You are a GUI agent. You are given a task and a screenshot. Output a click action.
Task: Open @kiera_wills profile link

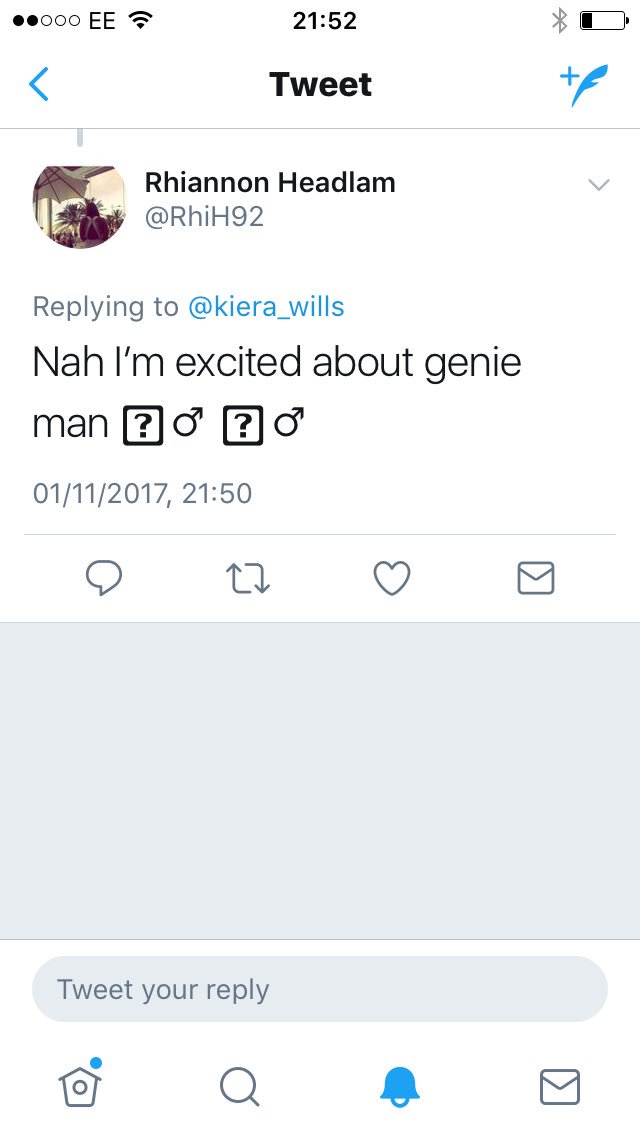coord(266,306)
